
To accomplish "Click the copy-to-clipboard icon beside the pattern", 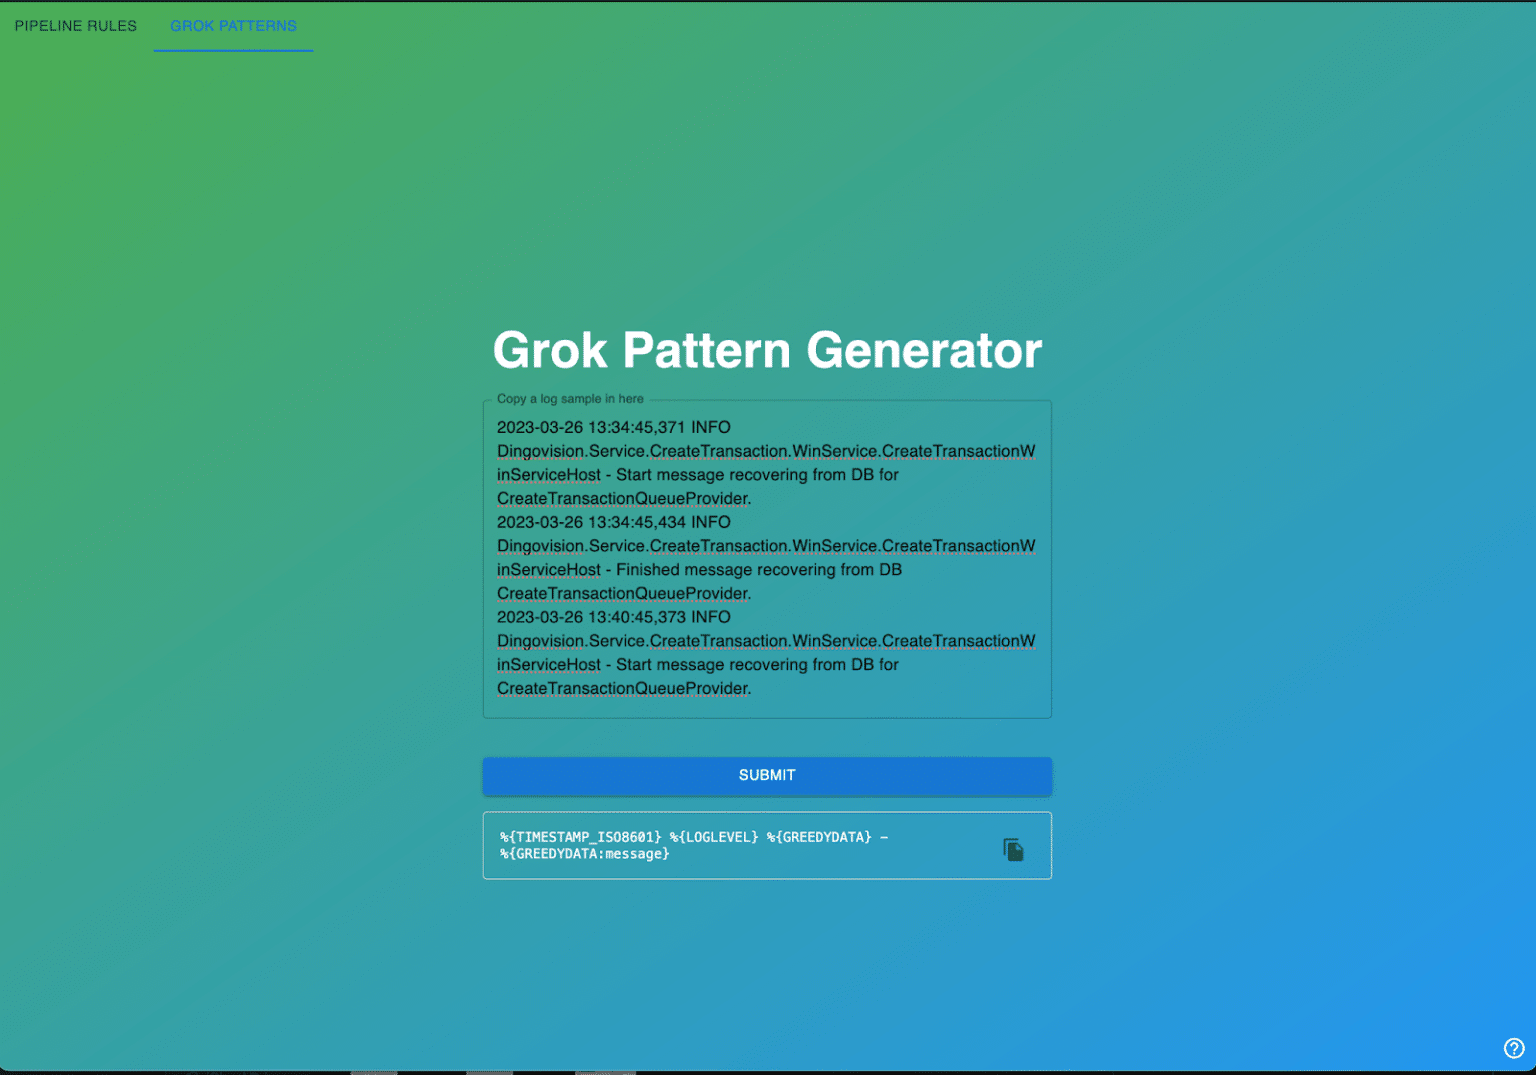I will click(1013, 848).
